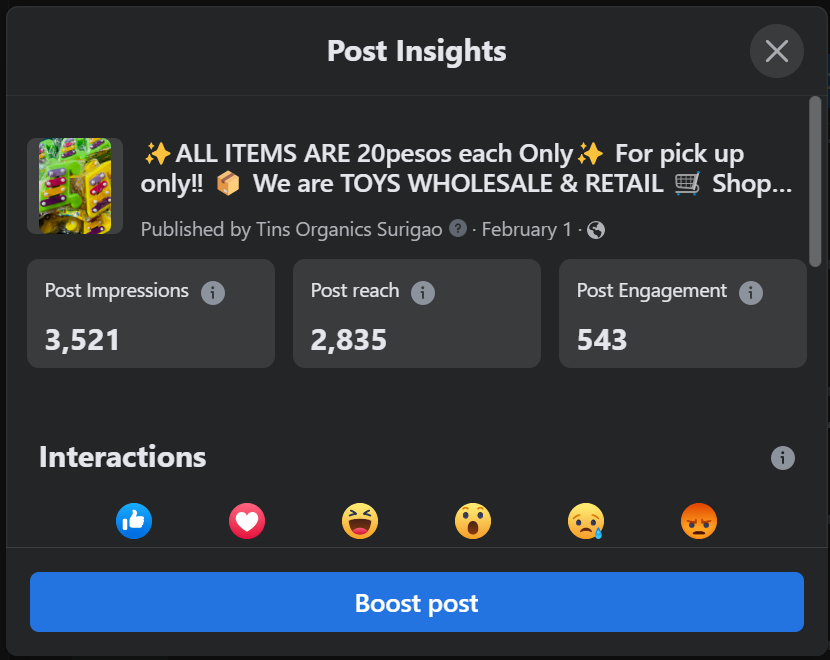
Task: Select the Haha laughing reaction icon
Action: (x=359, y=521)
